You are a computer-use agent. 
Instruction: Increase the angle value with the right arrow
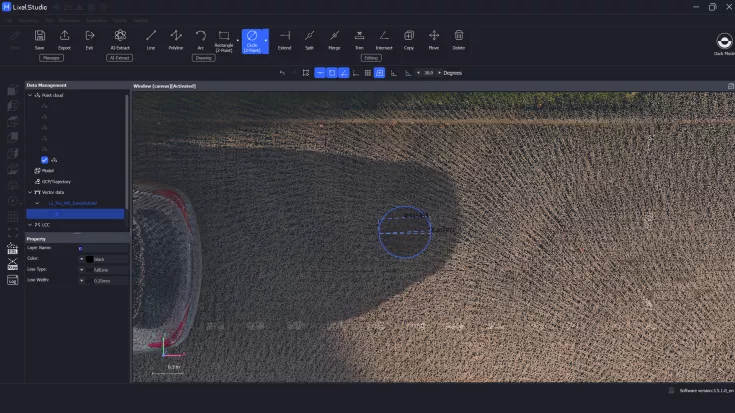439,73
